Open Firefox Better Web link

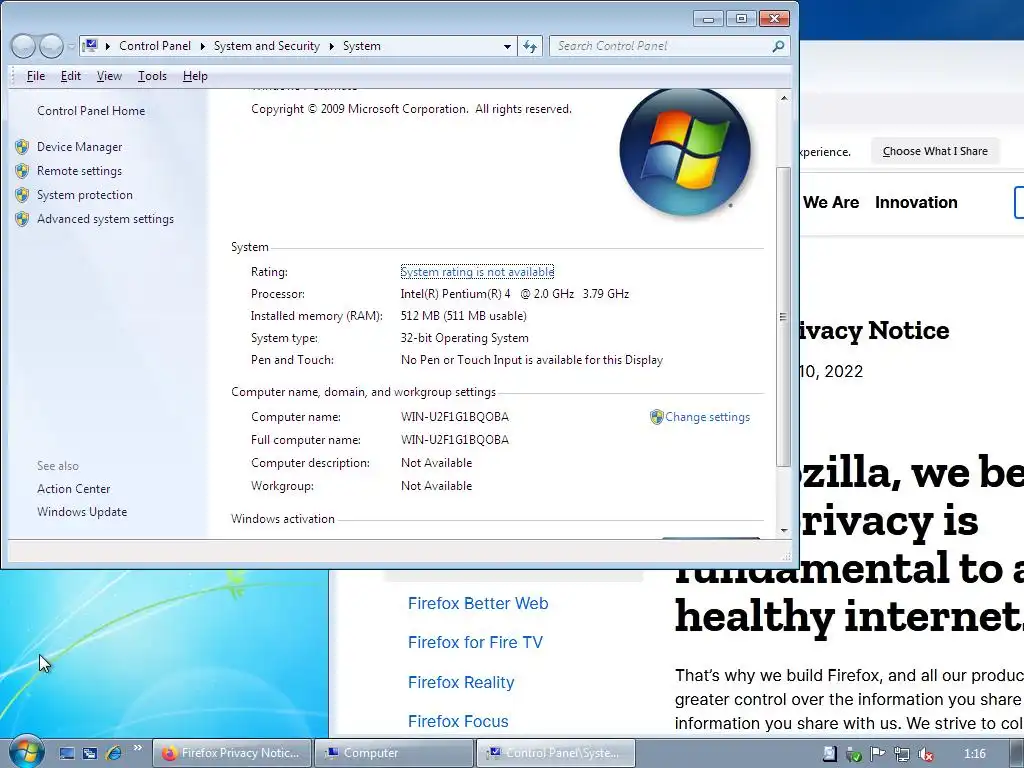pyautogui.click(x=478, y=603)
